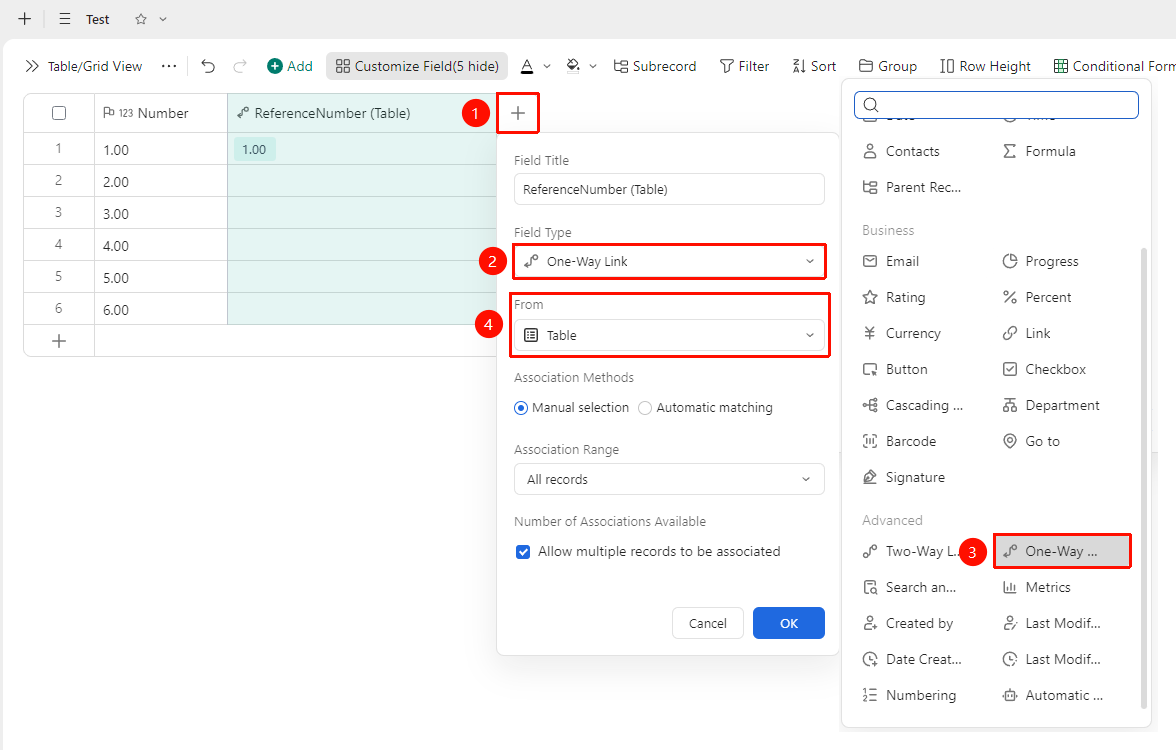
Task: Expand the Association Range All records dropdown
Action: tap(669, 479)
